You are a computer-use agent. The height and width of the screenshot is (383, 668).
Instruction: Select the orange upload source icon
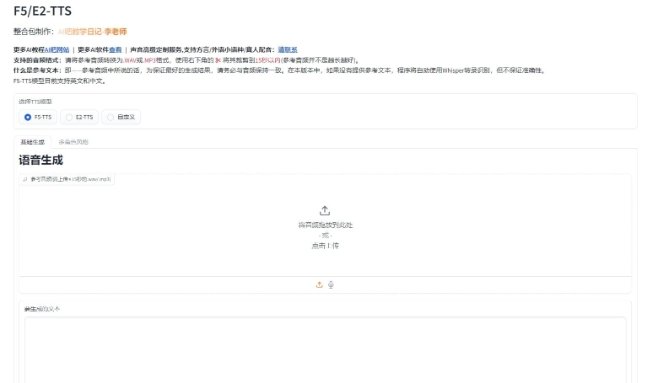319,285
